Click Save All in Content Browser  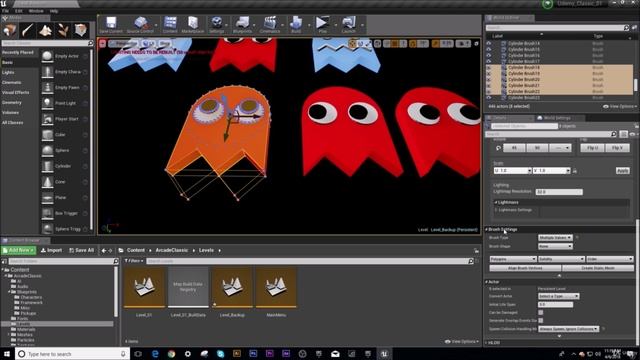(82, 250)
